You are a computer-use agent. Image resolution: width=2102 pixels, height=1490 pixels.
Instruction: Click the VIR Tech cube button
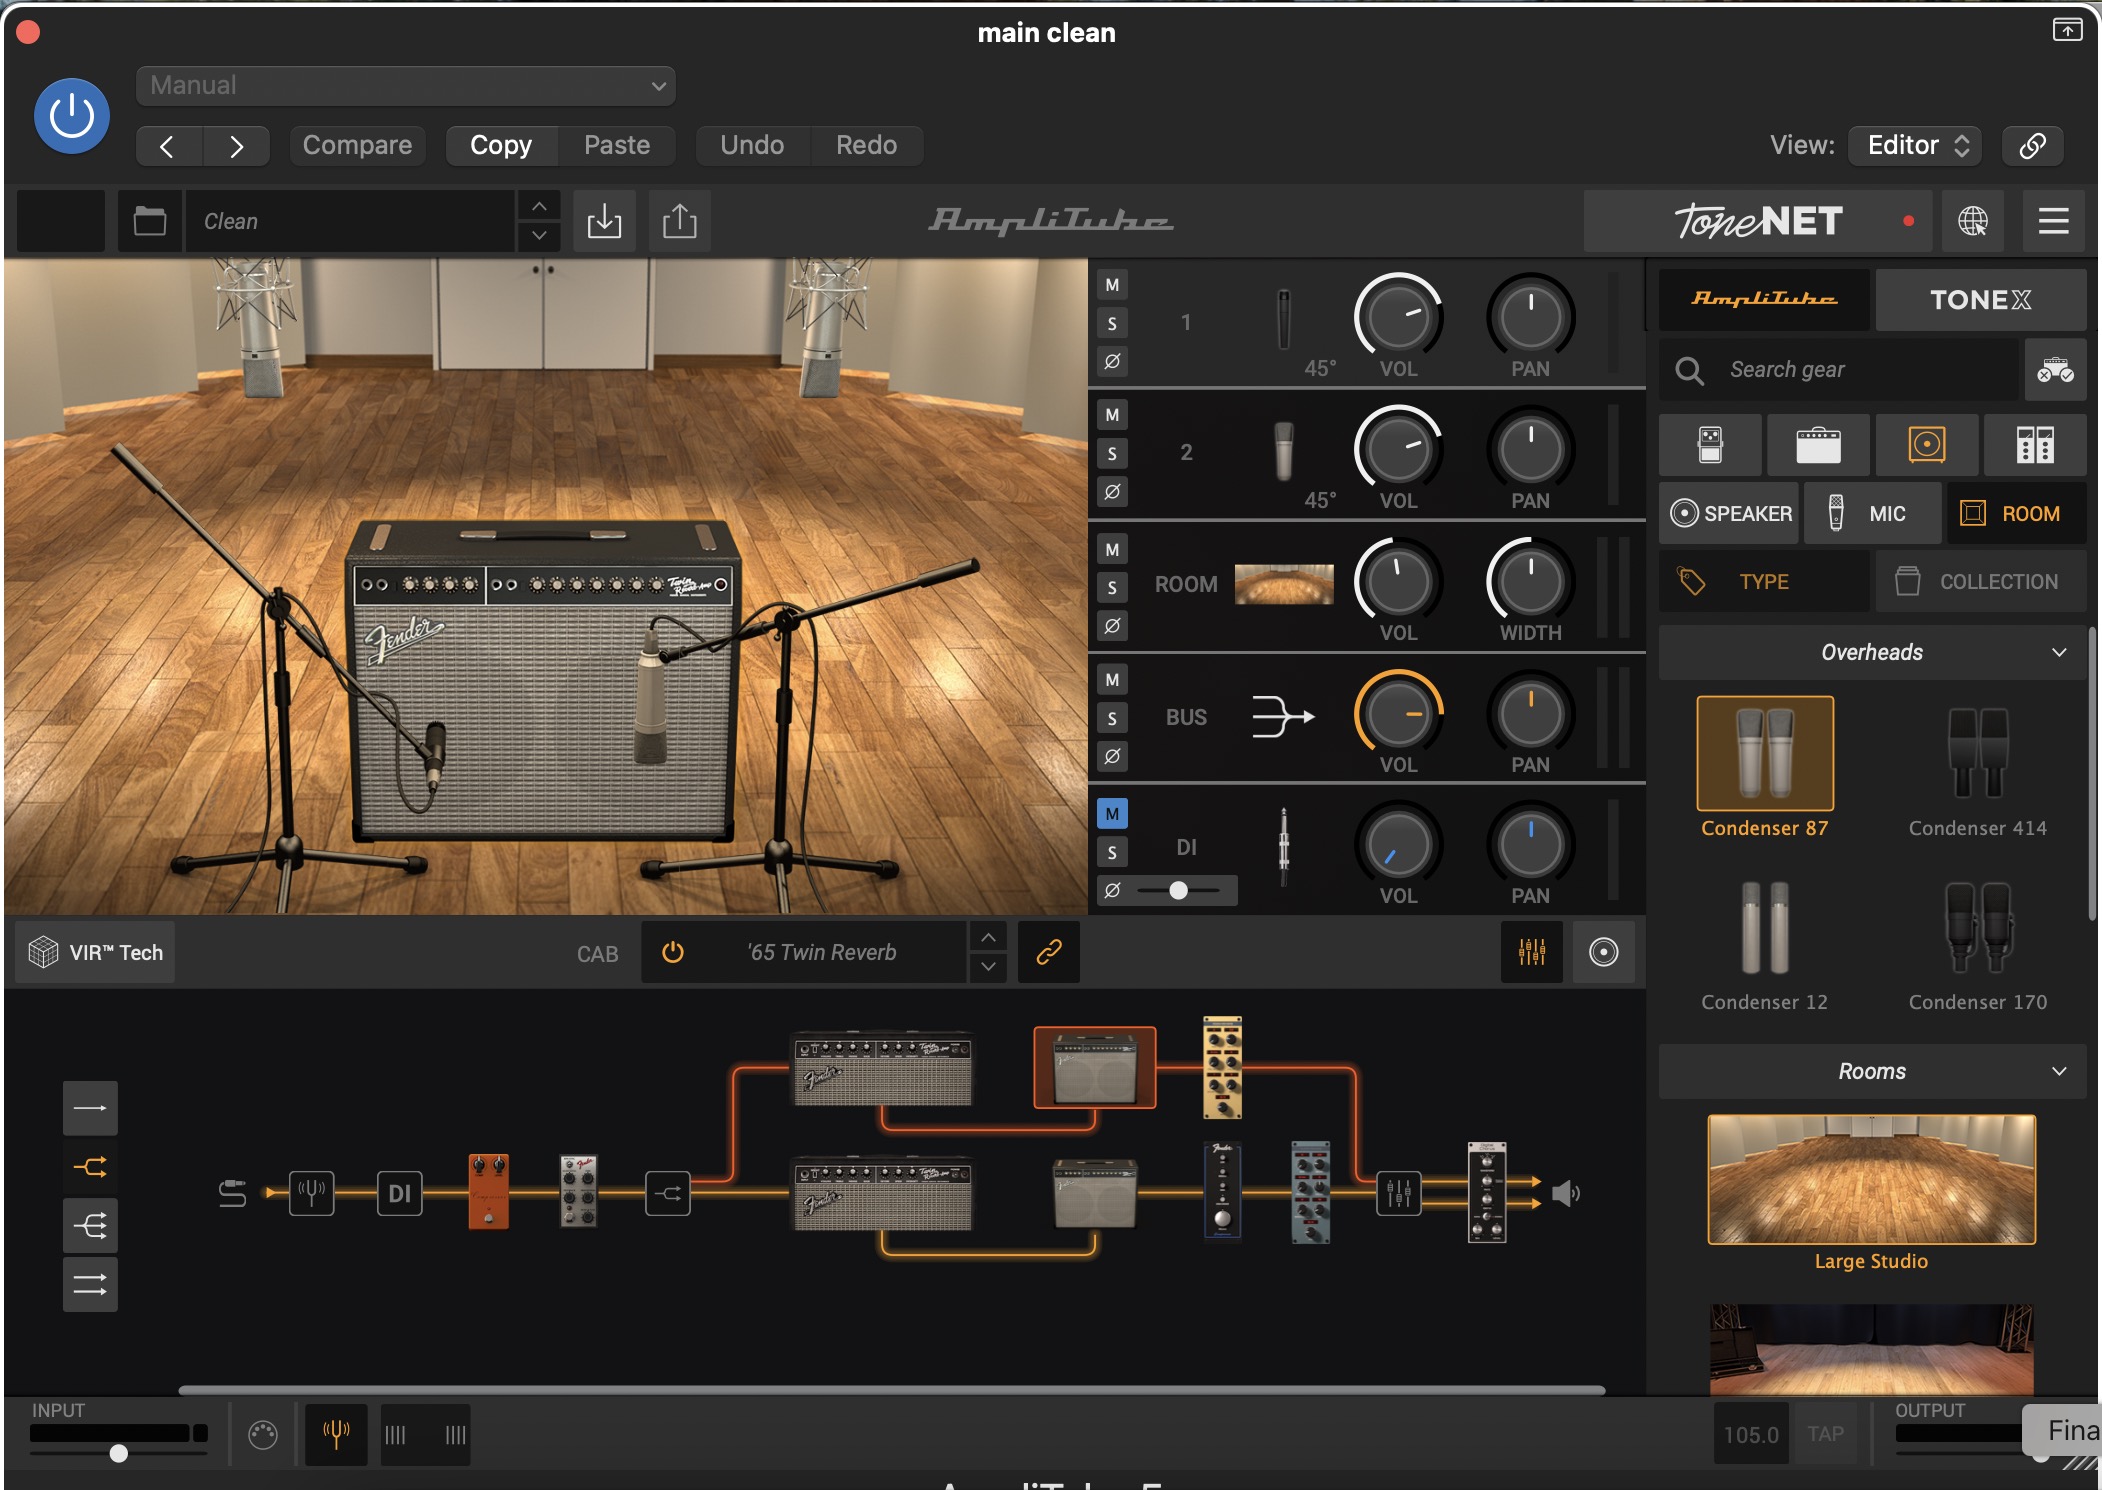95,952
